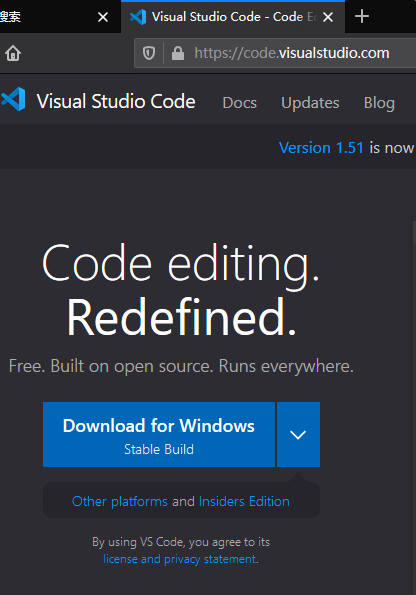Close the Visual Studio Code tab
Image resolution: width=416 pixels, height=595 pixels.
(328, 17)
